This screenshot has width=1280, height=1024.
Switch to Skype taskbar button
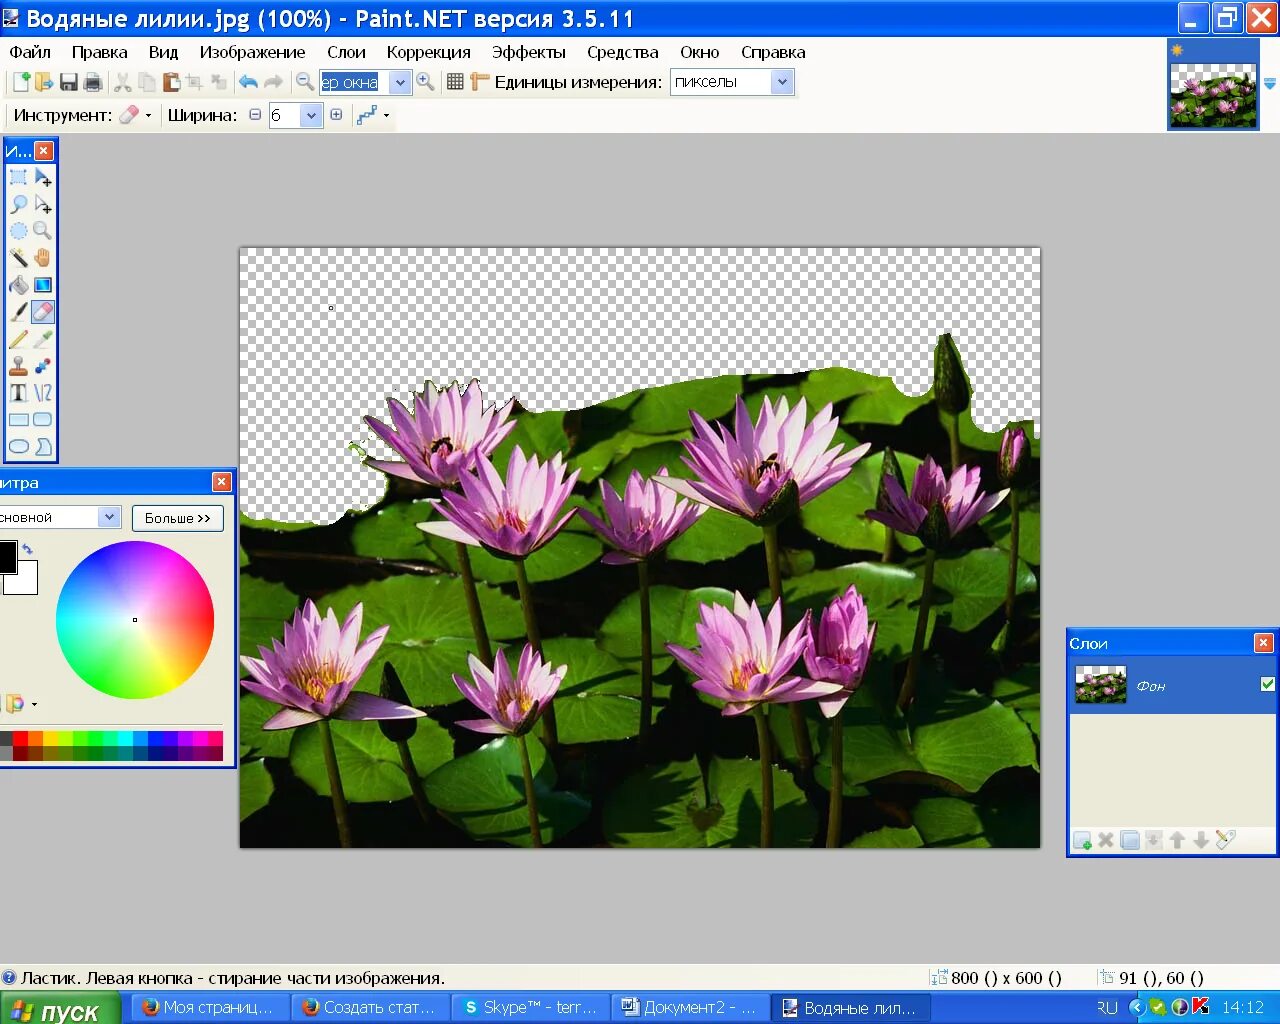click(530, 1007)
